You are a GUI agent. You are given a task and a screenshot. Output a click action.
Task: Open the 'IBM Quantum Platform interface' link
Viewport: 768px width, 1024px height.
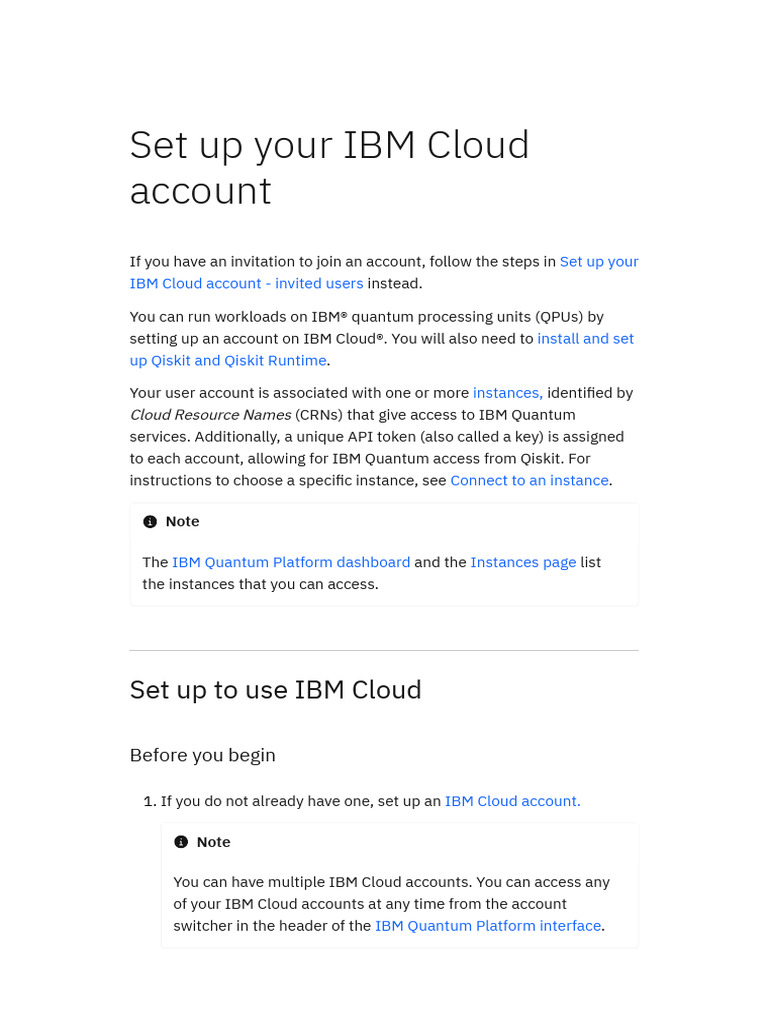488,926
